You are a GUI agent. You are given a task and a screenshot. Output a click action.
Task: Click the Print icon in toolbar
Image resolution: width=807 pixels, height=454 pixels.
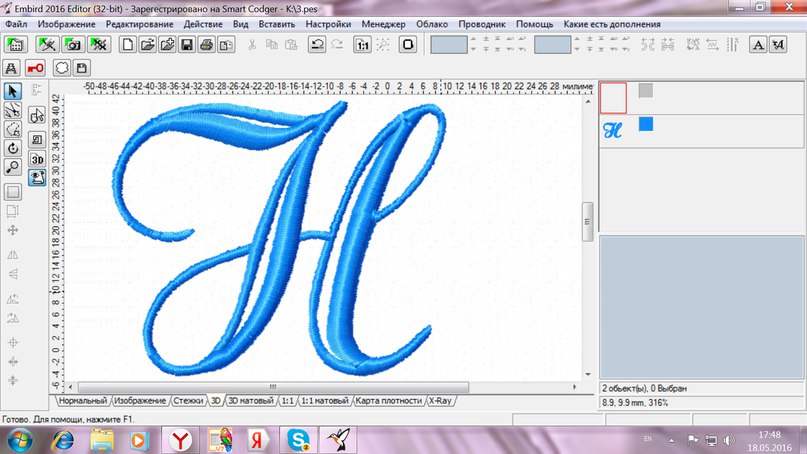206,44
